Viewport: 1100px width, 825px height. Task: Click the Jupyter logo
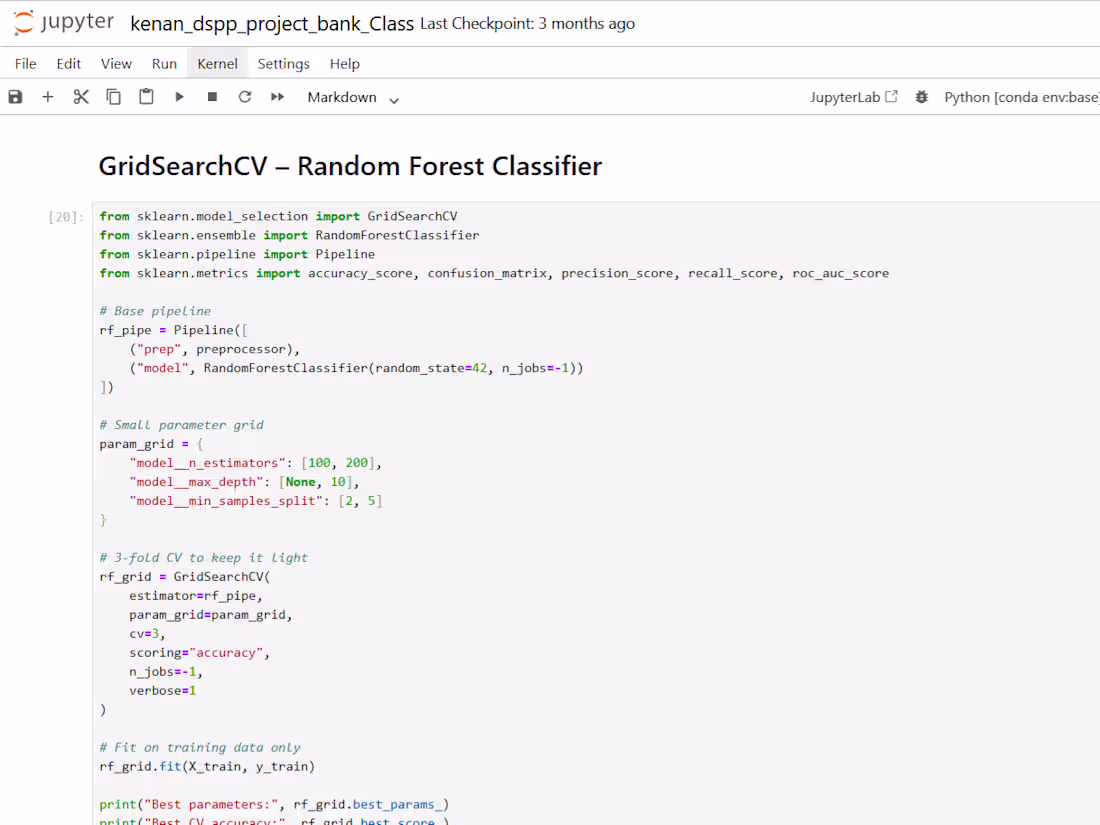(63, 22)
